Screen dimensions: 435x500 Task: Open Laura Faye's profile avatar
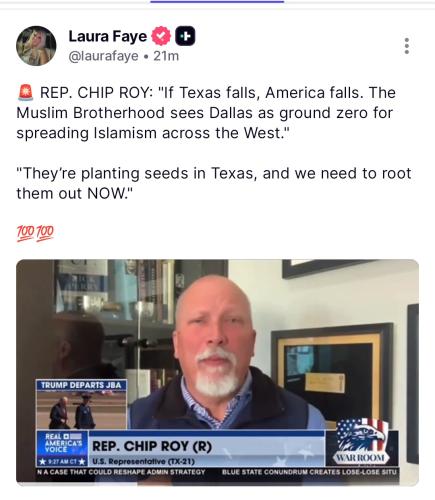coord(36,46)
